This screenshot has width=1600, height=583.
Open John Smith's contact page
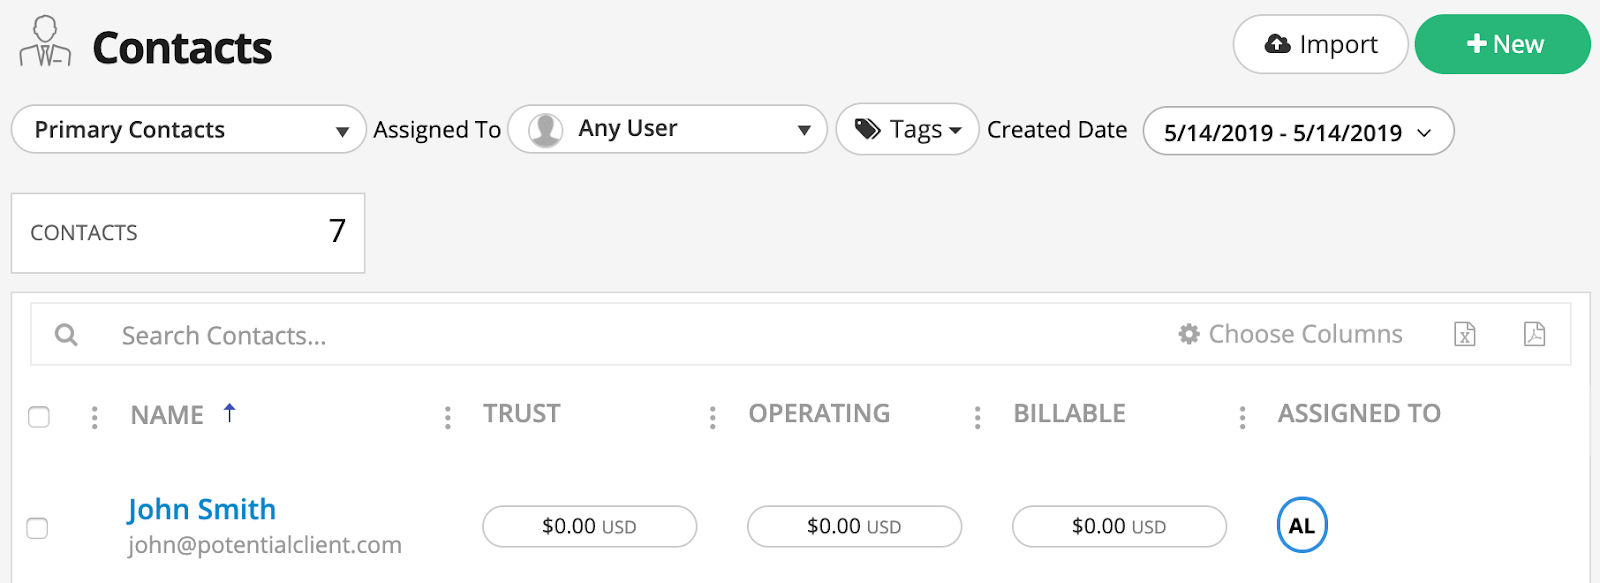pyautogui.click(x=201, y=509)
